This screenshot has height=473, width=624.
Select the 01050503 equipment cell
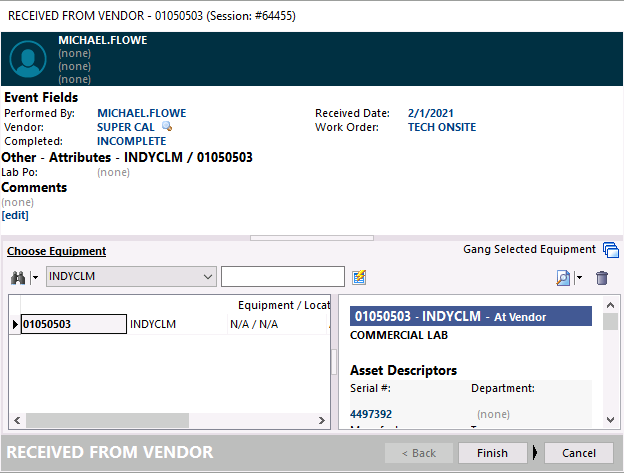coord(74,324)
